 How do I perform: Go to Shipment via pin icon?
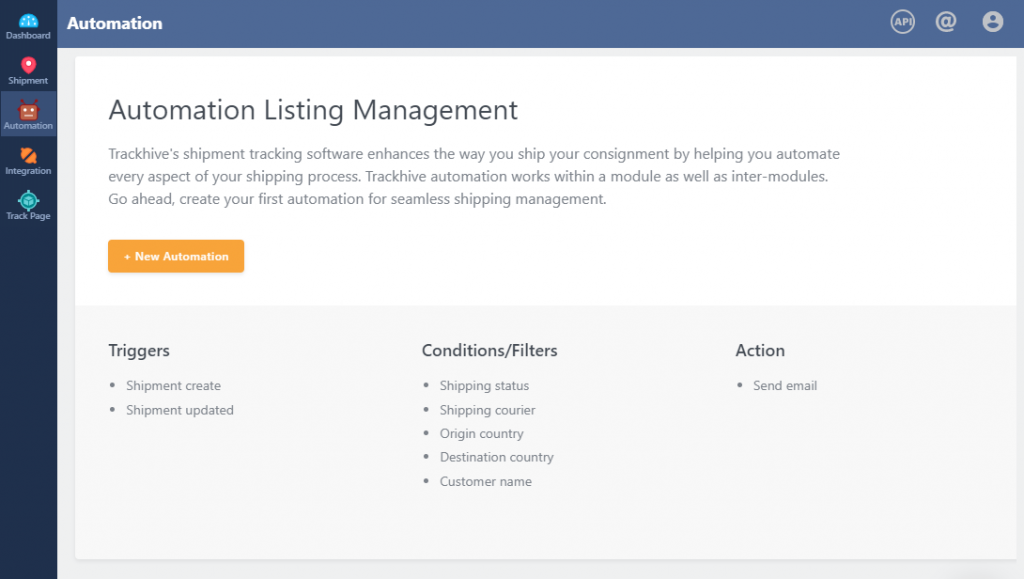(x=28, y=65)
